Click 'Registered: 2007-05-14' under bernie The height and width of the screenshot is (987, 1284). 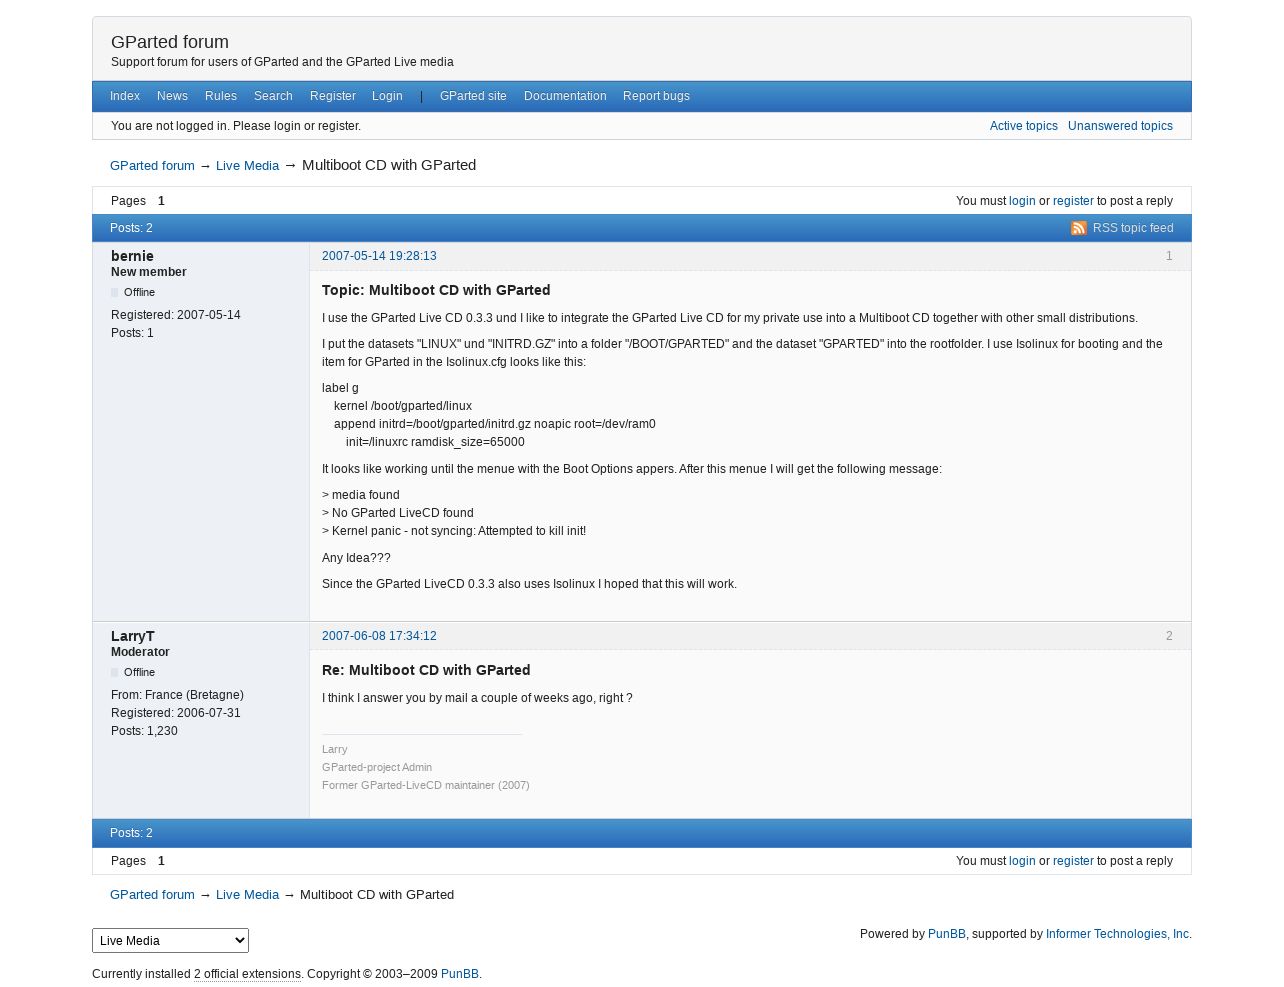(176, 315)
